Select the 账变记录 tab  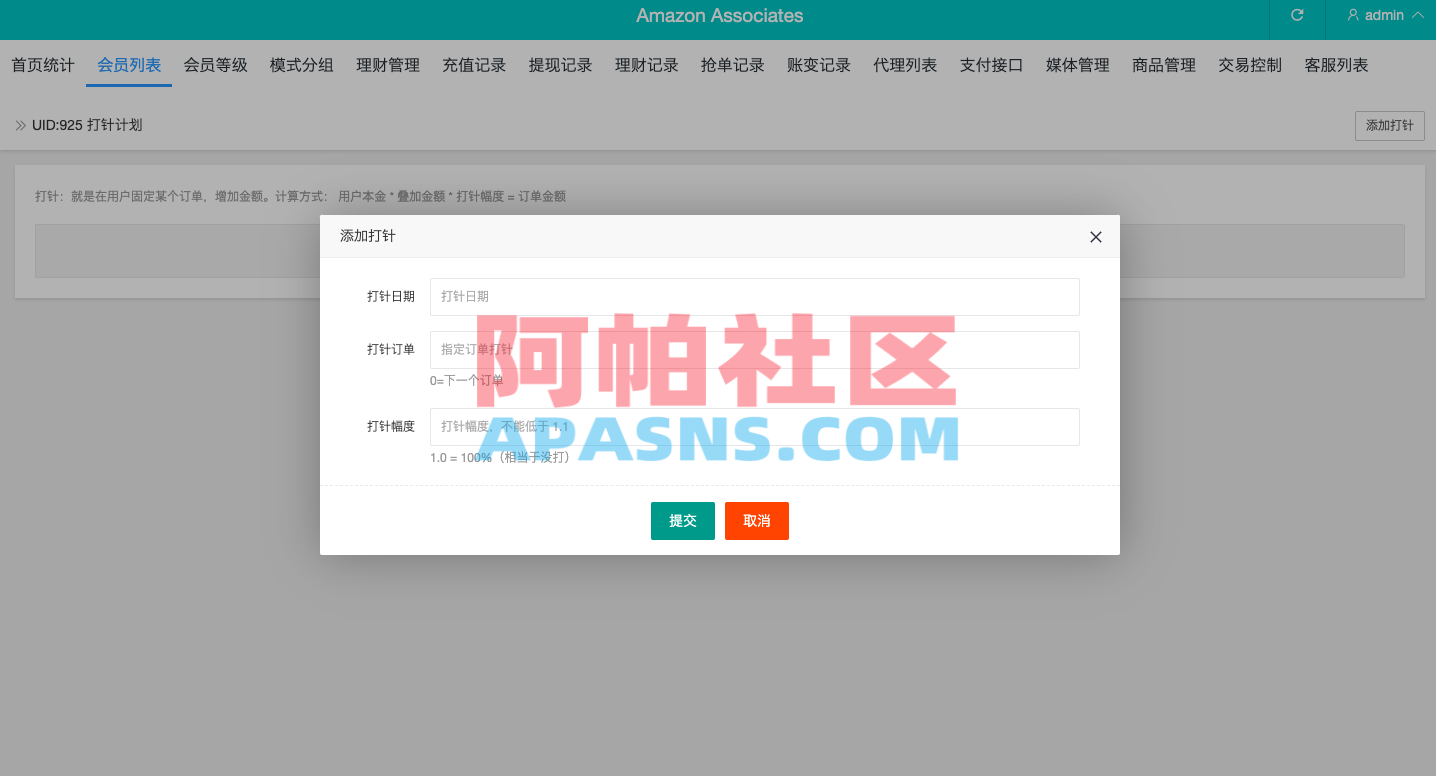(819, 65)
